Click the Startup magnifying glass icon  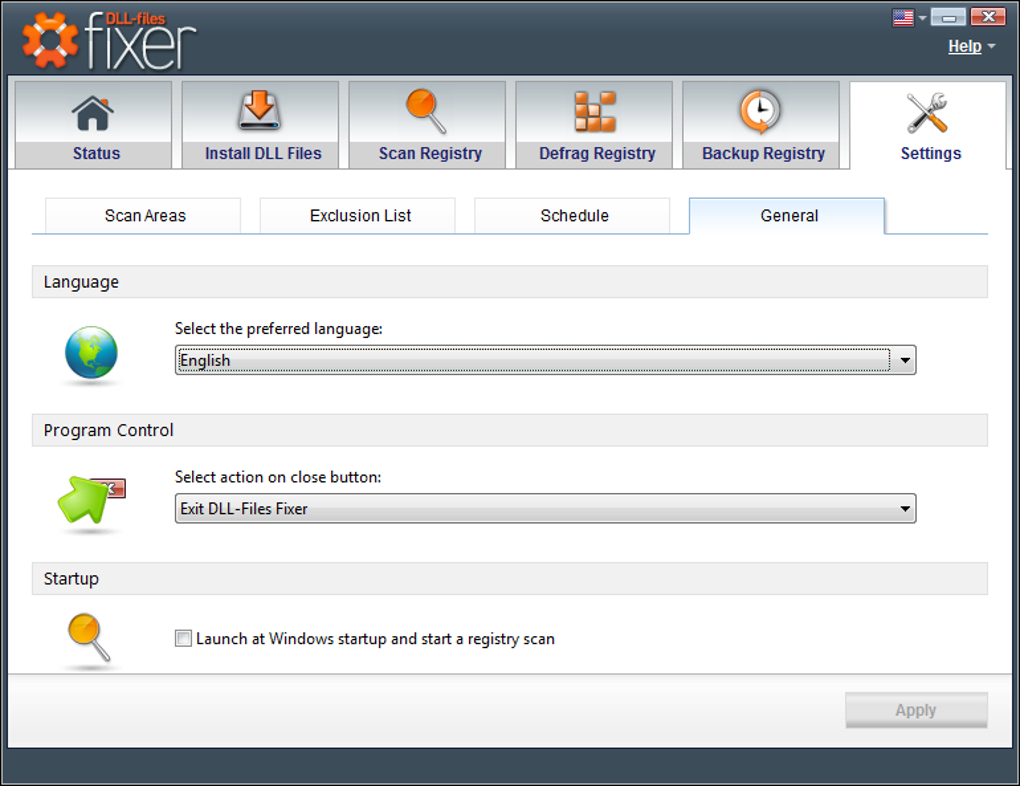pyautogui.click(x=89, y=637)
